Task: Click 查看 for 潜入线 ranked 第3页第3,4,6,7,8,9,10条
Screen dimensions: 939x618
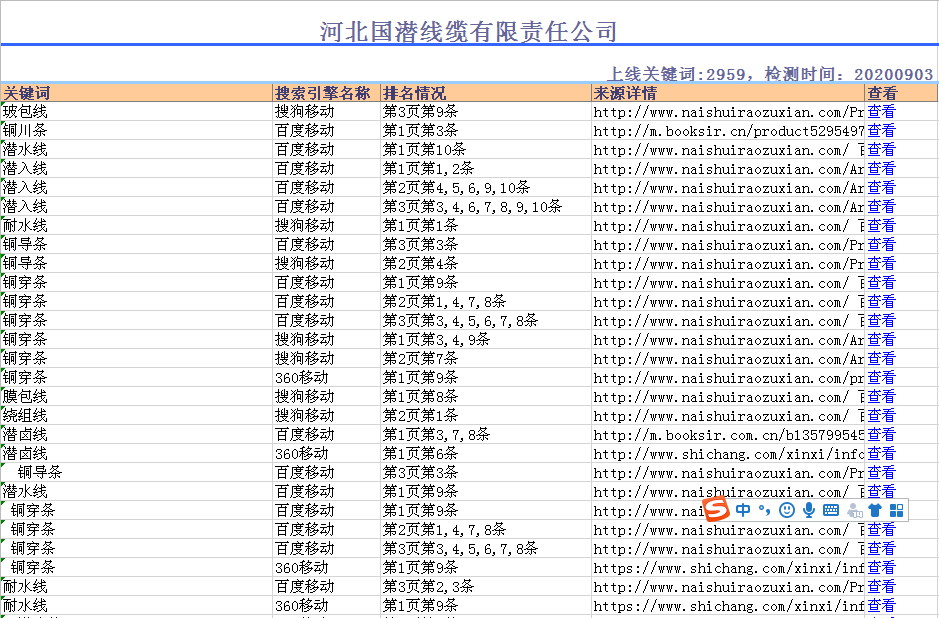Action: click(x=881, y=207)
